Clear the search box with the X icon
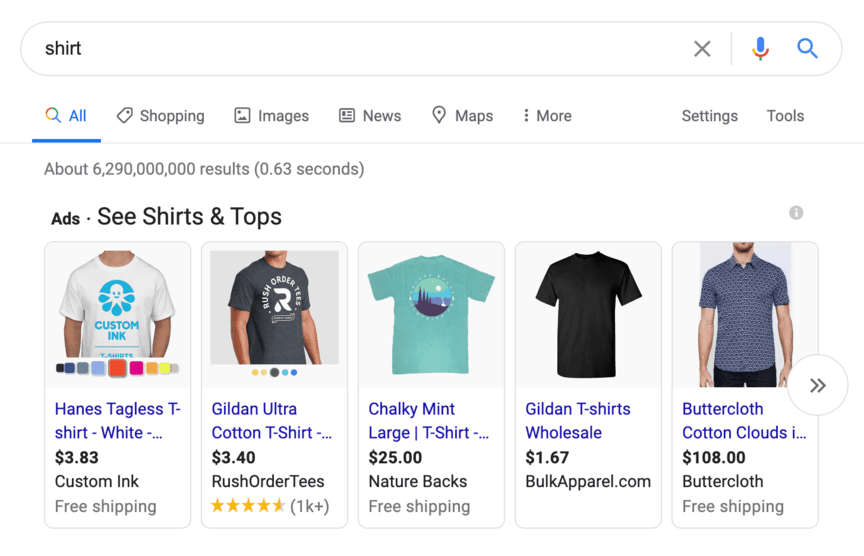Screen dimensions: 864x556 point(702,48)
